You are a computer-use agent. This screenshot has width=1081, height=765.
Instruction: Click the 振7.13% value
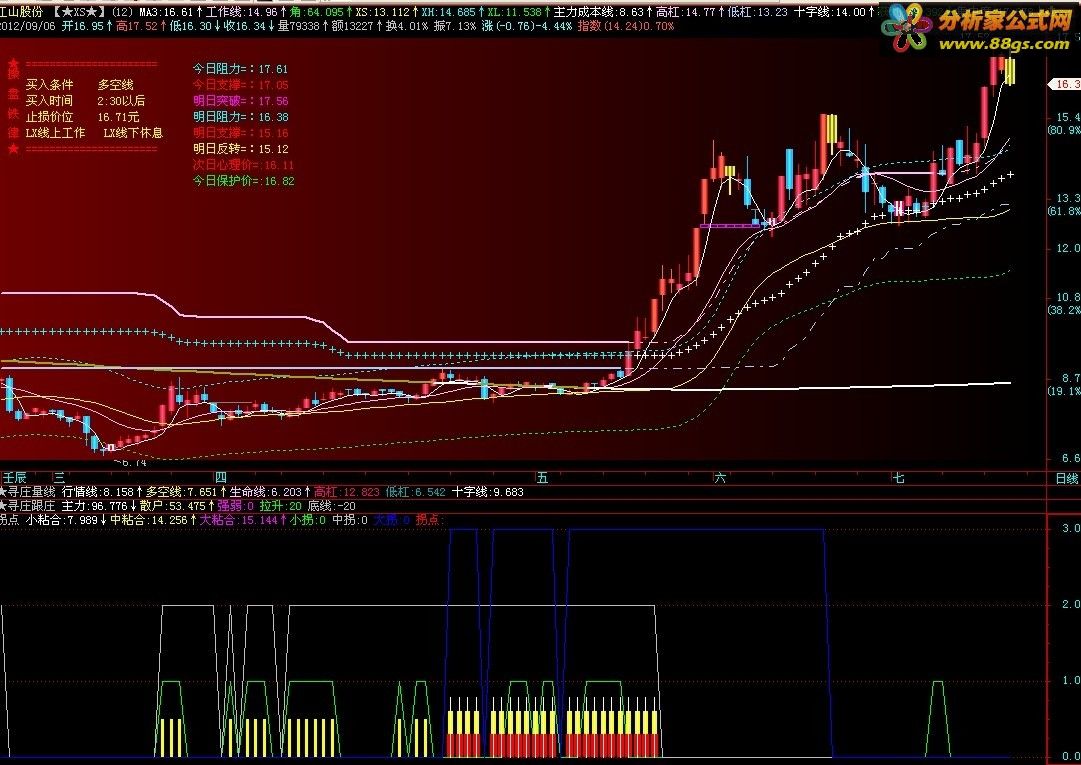pyautogui.click(x=456, y=26)
